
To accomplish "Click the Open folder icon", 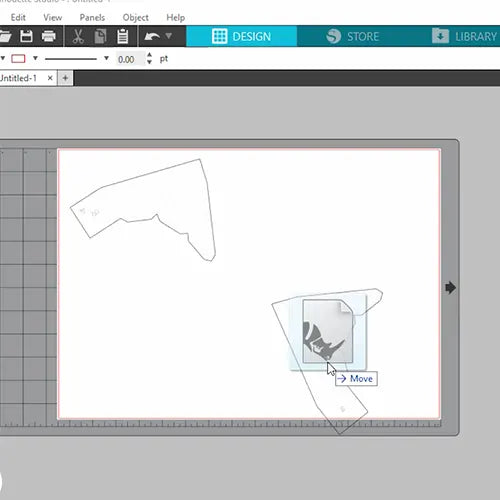I will (5, 36).
